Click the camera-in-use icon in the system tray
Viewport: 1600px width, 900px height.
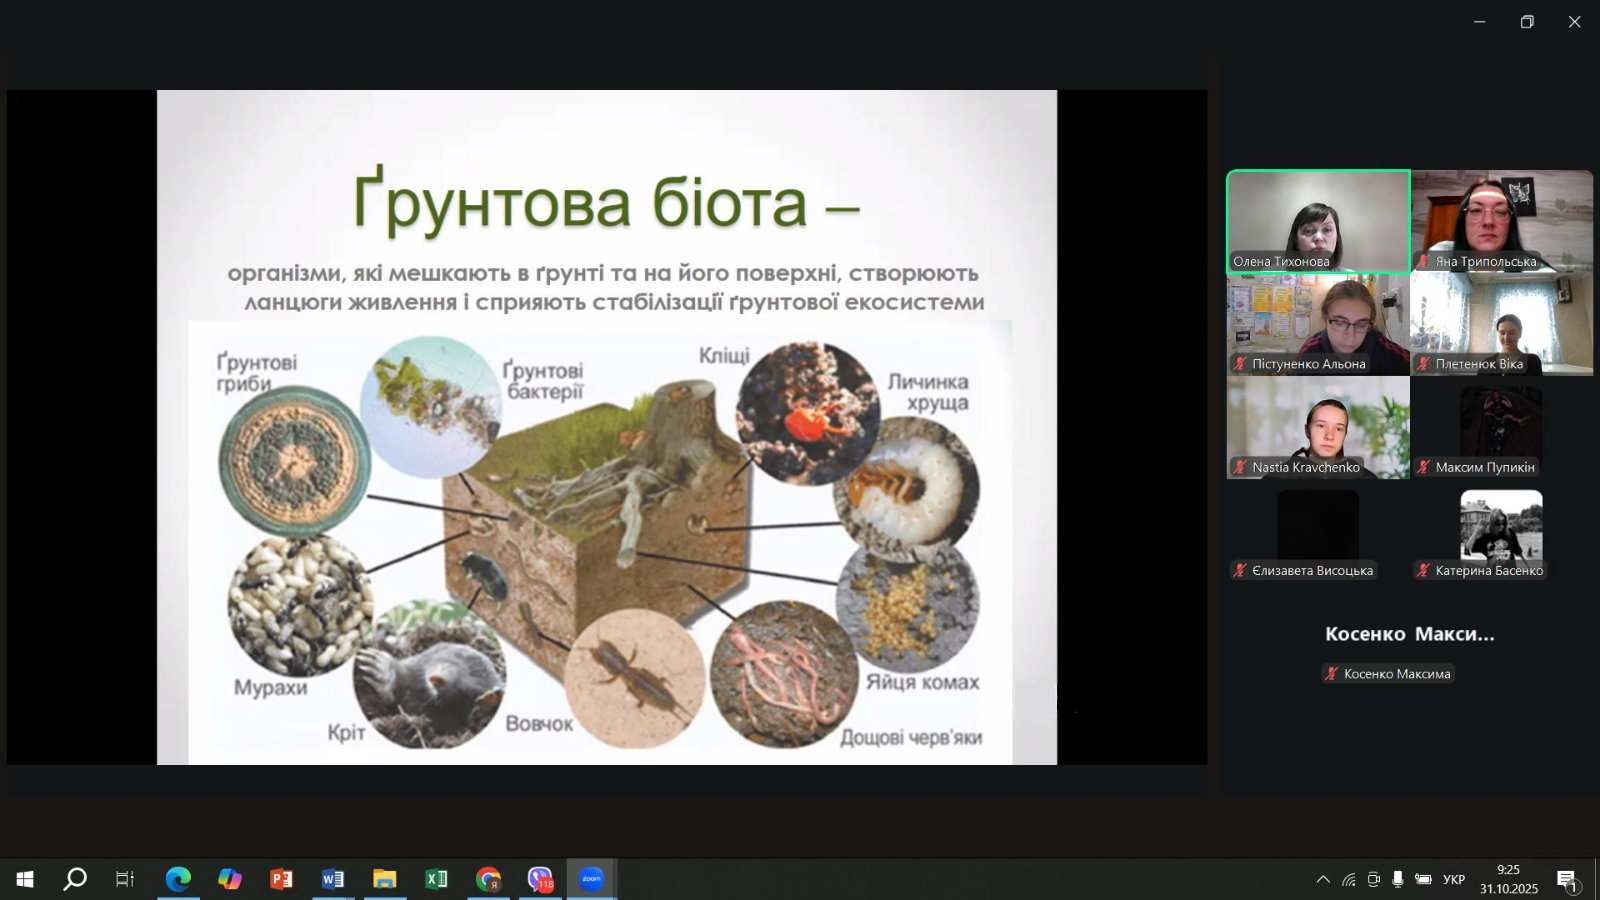[x=1373, y=880]
